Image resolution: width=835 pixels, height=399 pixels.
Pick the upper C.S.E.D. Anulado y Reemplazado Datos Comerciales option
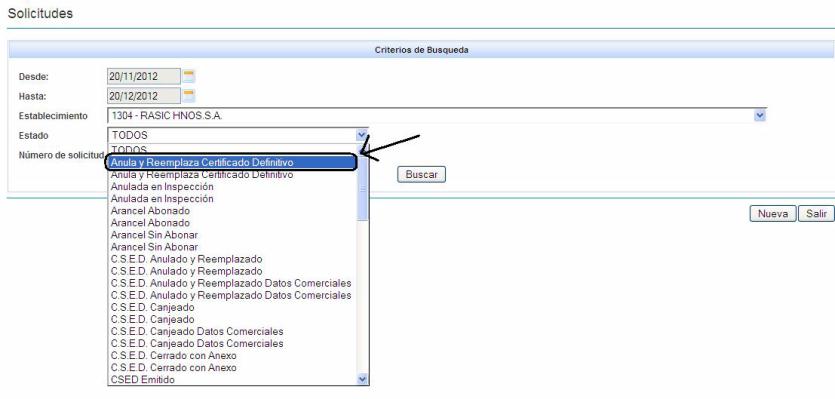click(x=233, y=283)
